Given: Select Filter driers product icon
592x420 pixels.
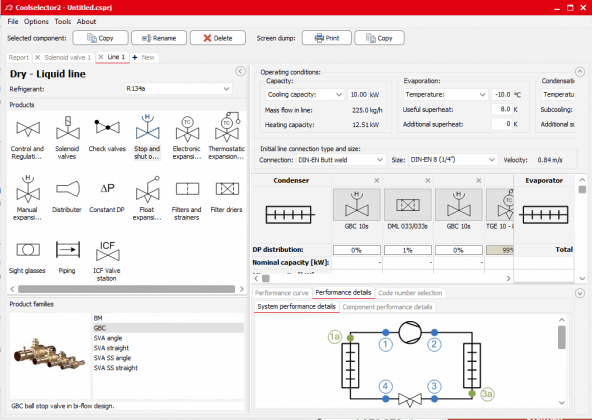Looking at the screenshot, I should (x=227, y=189).
